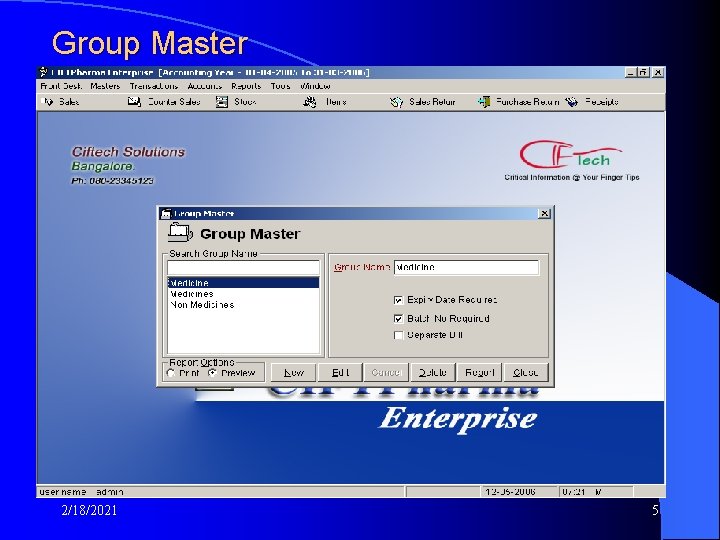Click the Stock toolbar icon
The height and width of the screenshot is (540, 720).
click(x=222, y=102)
